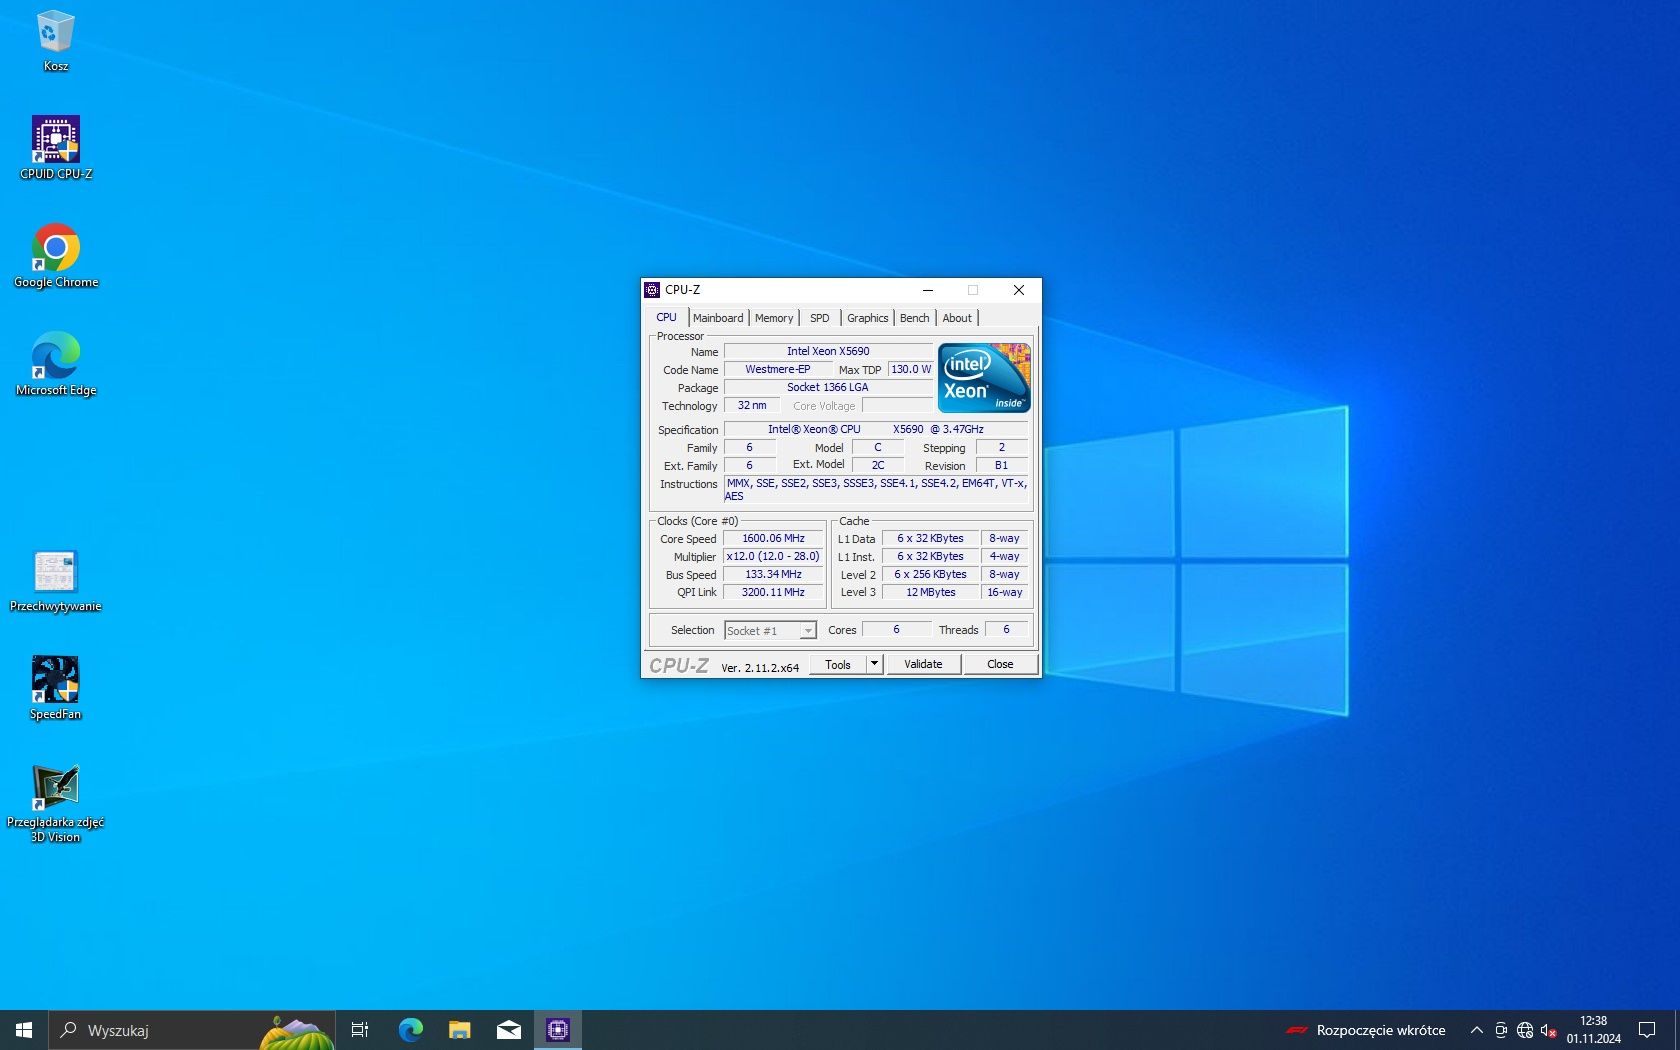Screen dimensions: 1680x1050
Task: Click the 12 MBytes Level 3 cache value
Action: (x=931, y=592)
